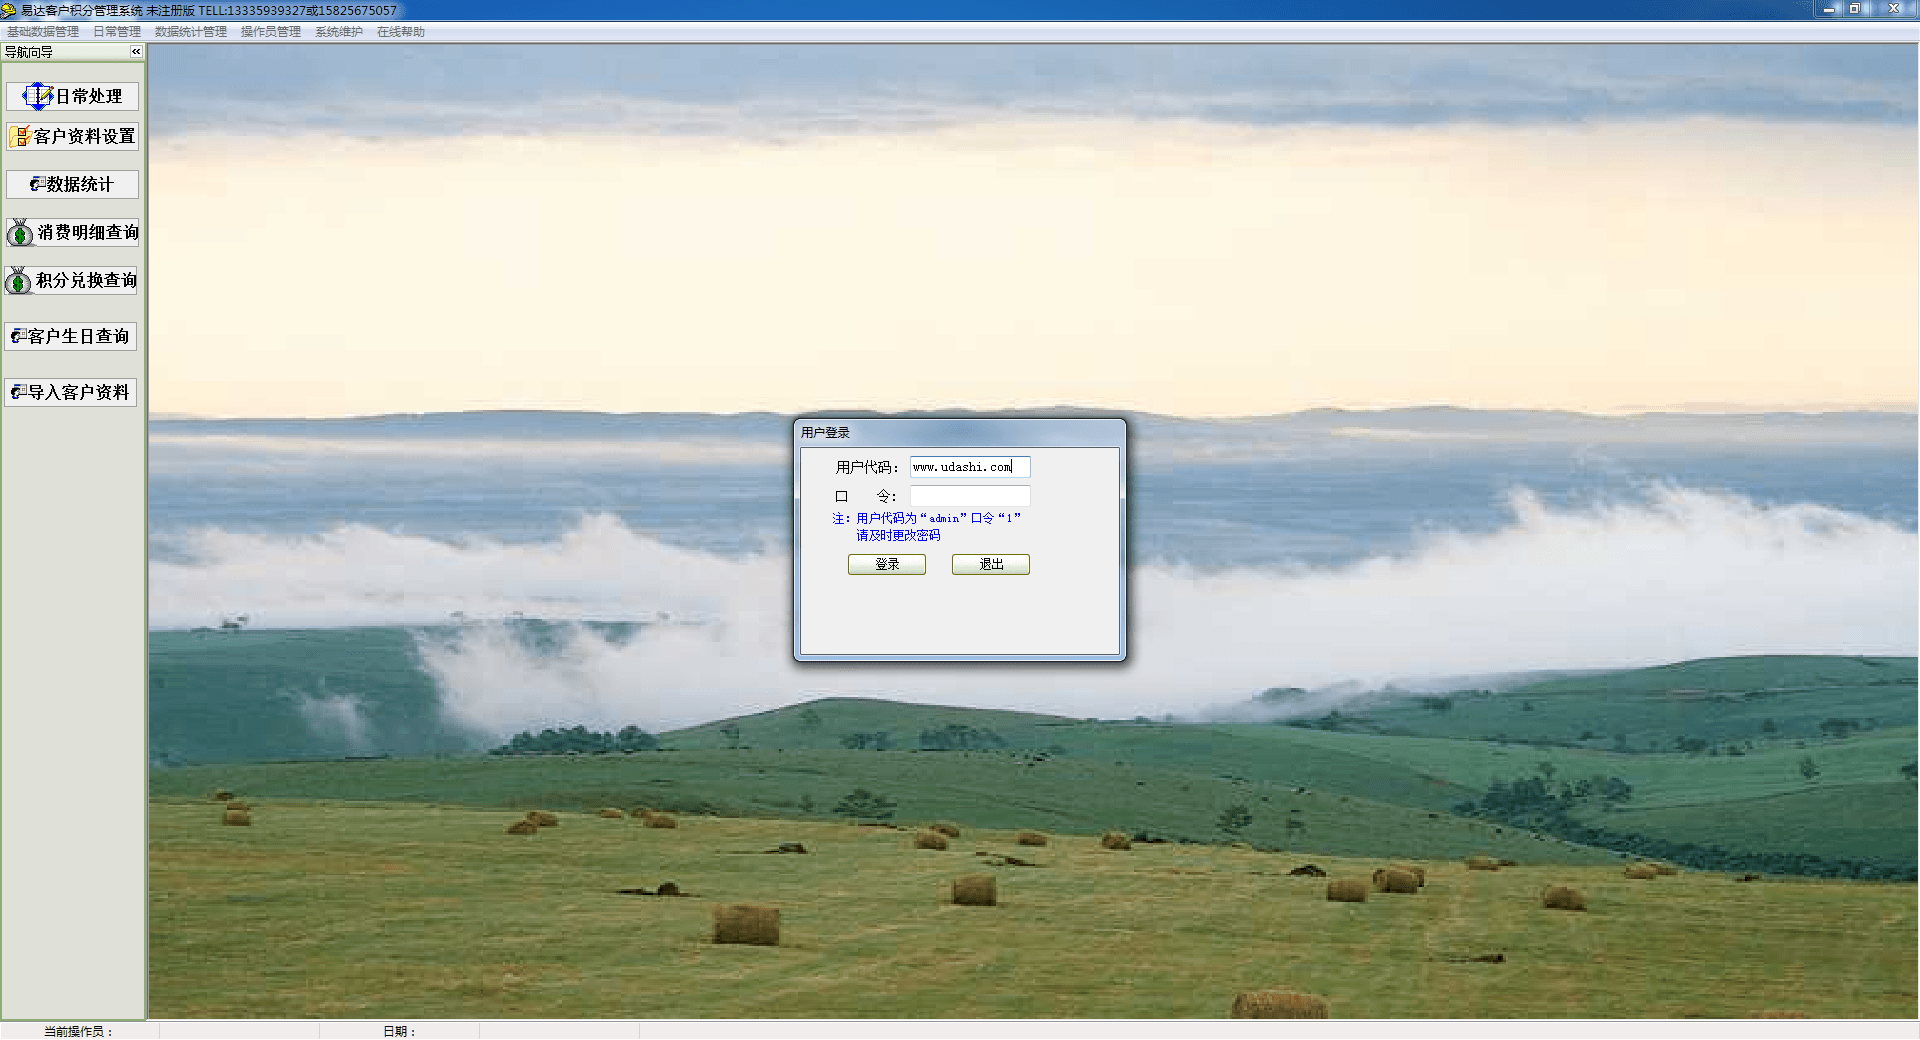Screen dimensions: 1920x1040
Task: Expand the 数据统计管理 menu
Action: point(190,32)
